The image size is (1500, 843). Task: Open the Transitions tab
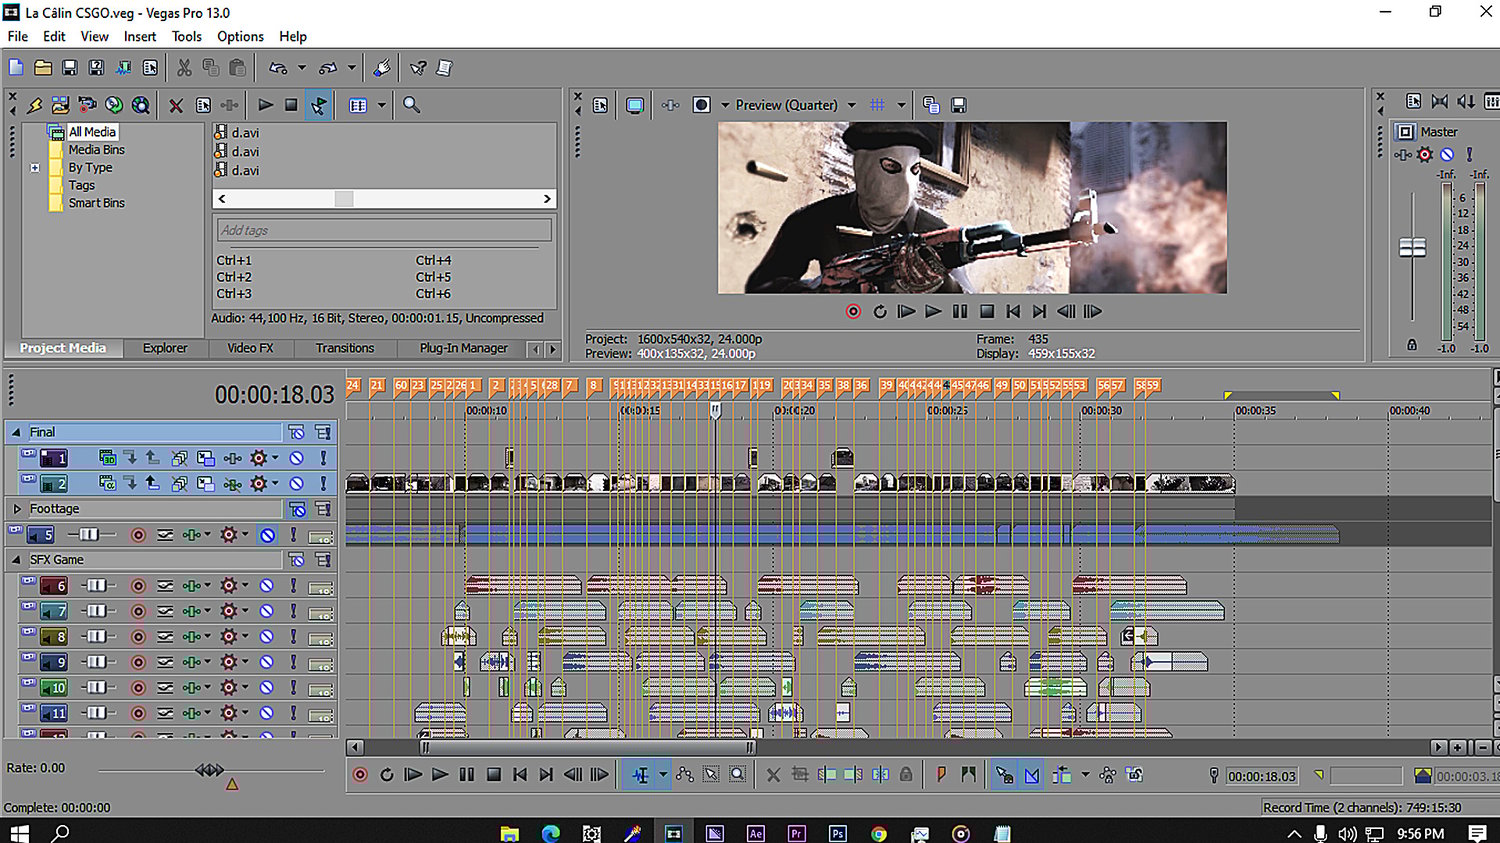[345, 348]
